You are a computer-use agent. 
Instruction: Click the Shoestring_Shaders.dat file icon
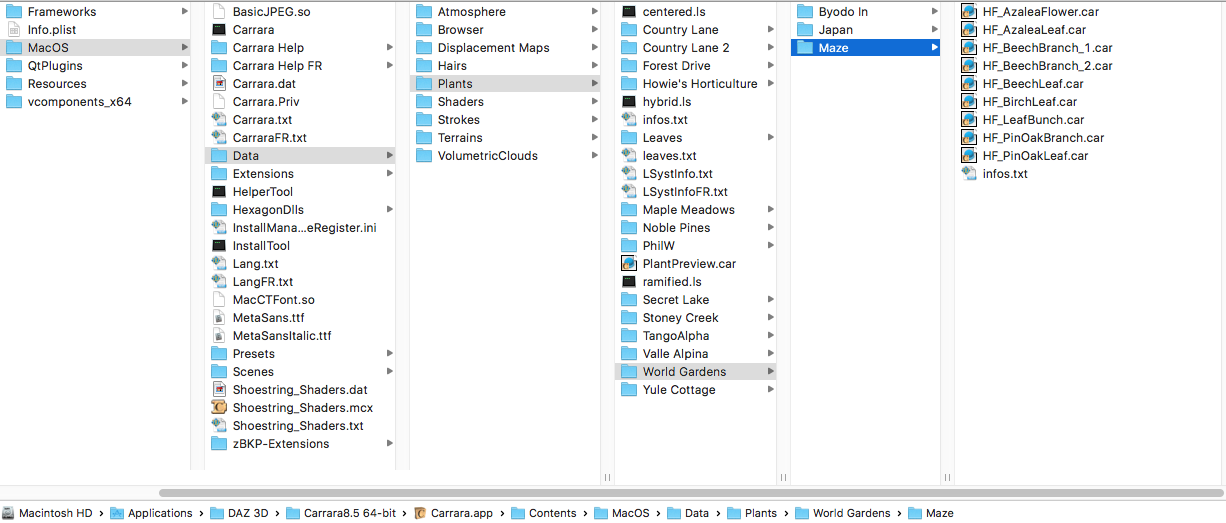(219, 390)
